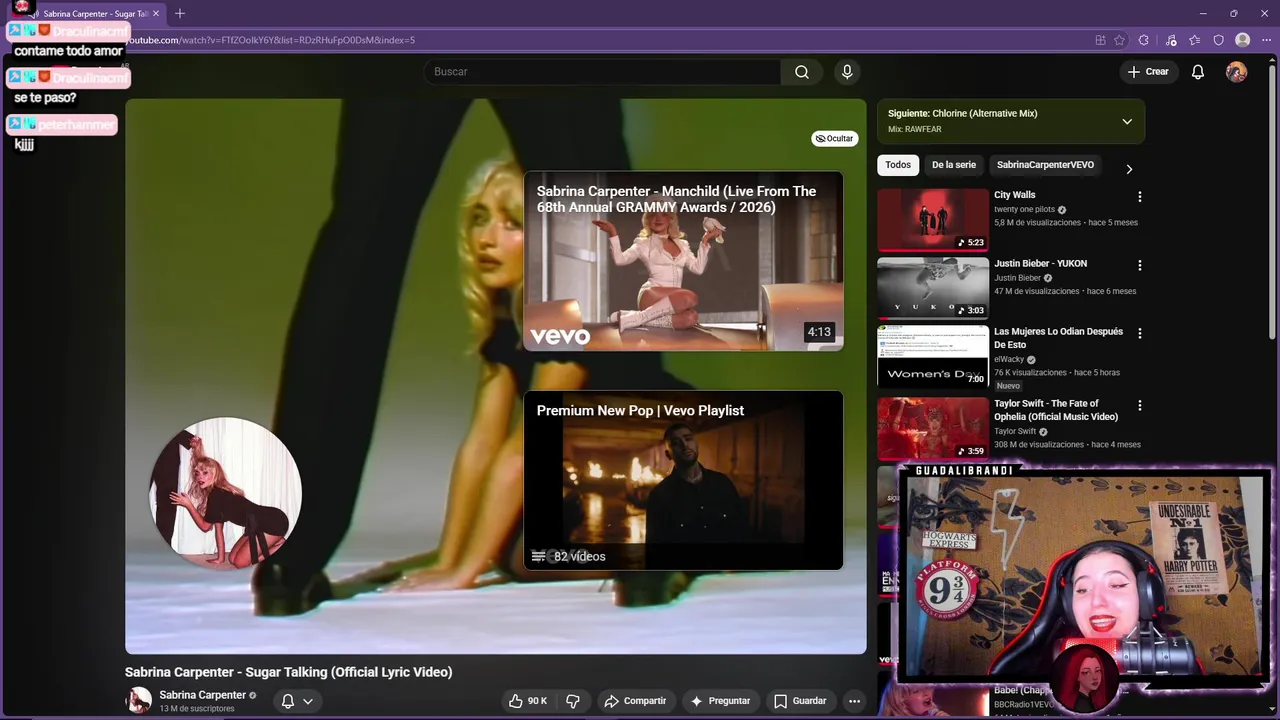The image size is (1280, 720).
Task: Open browser favorites list icon
Action: 1195,40
